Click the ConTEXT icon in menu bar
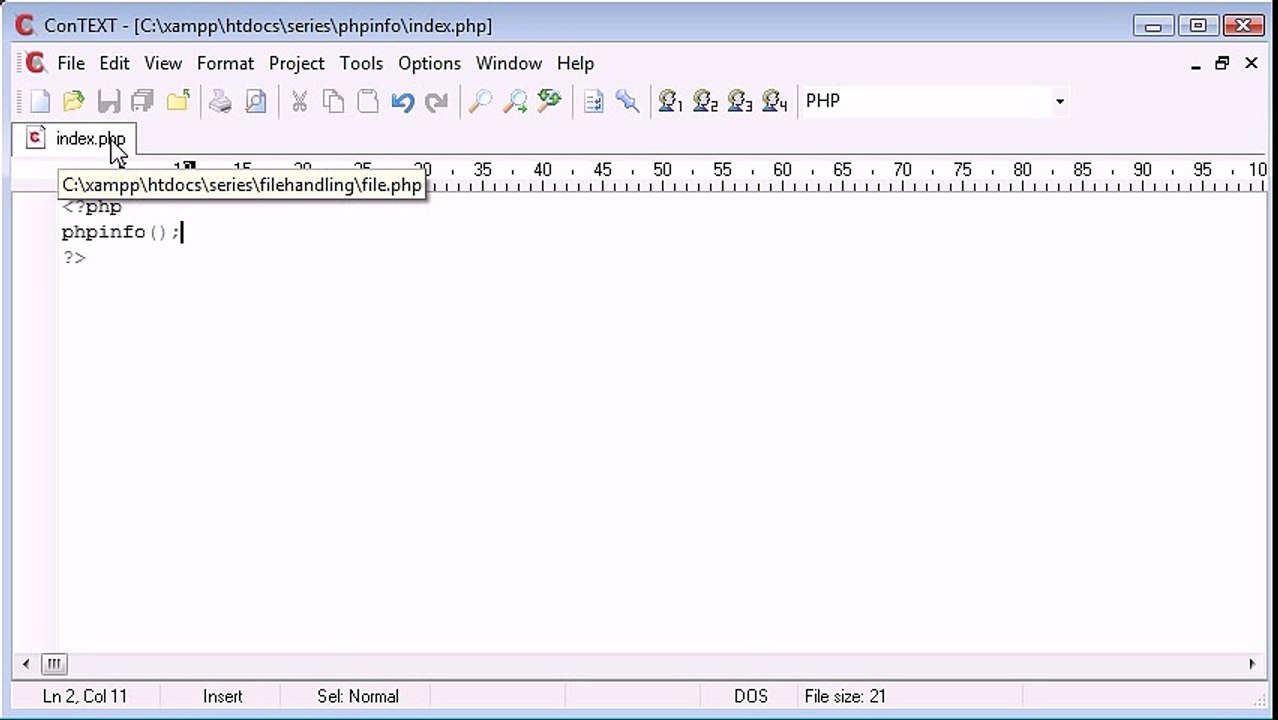The width and height of the screenshot is (1278, 720). [36, 63]
